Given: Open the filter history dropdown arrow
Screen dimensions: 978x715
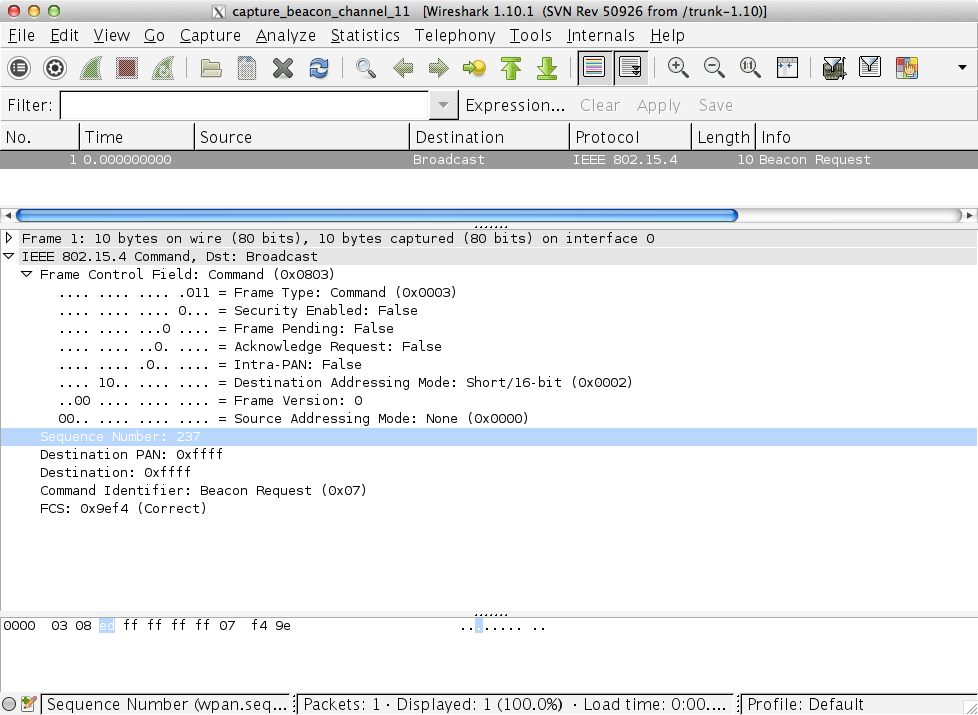Looking at the screenshot, I should coord(443,105).
